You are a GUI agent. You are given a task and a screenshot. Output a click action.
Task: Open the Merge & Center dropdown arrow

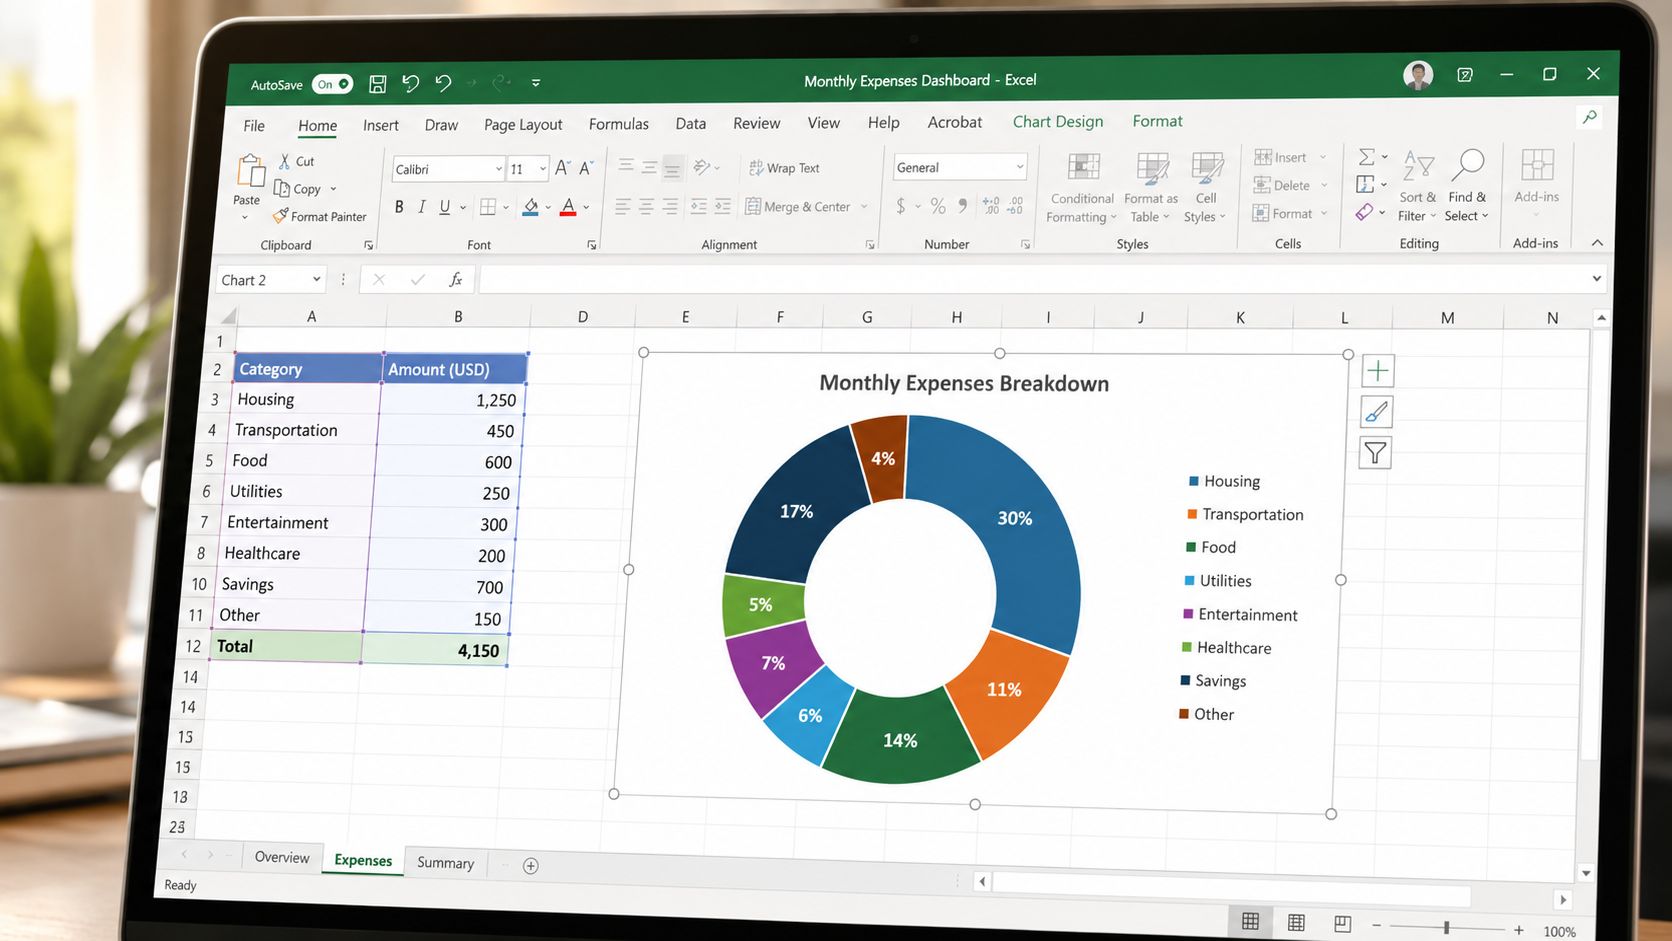[864, 206]
